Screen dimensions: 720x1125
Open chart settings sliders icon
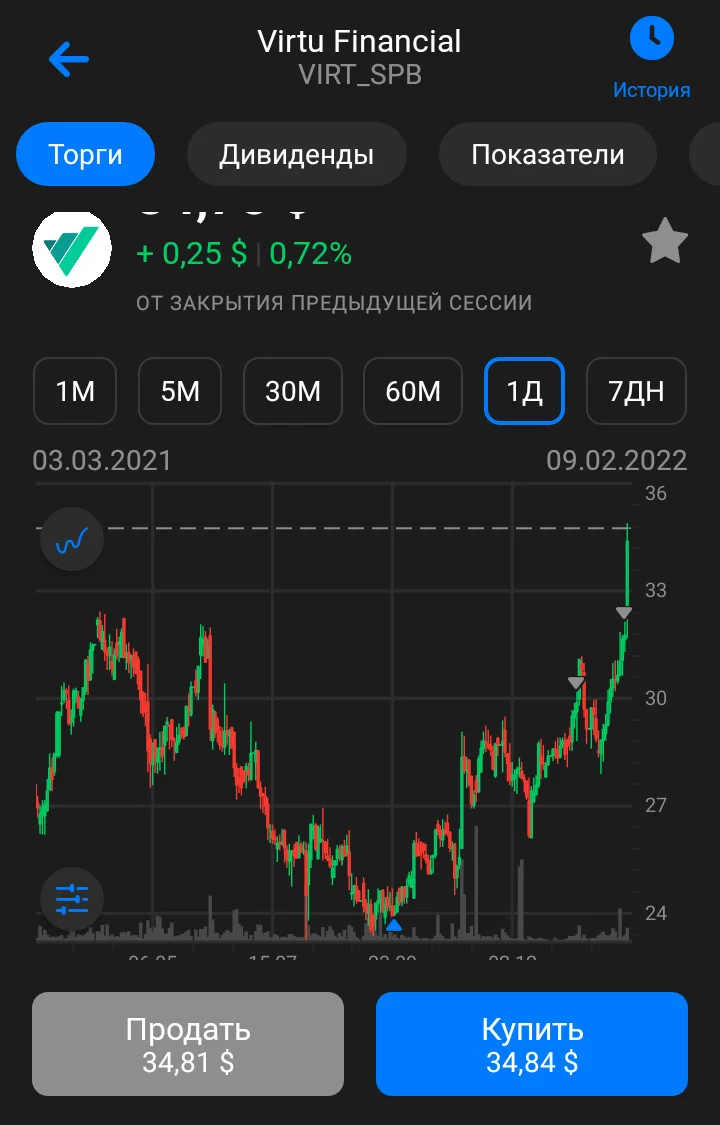point(72,899)
